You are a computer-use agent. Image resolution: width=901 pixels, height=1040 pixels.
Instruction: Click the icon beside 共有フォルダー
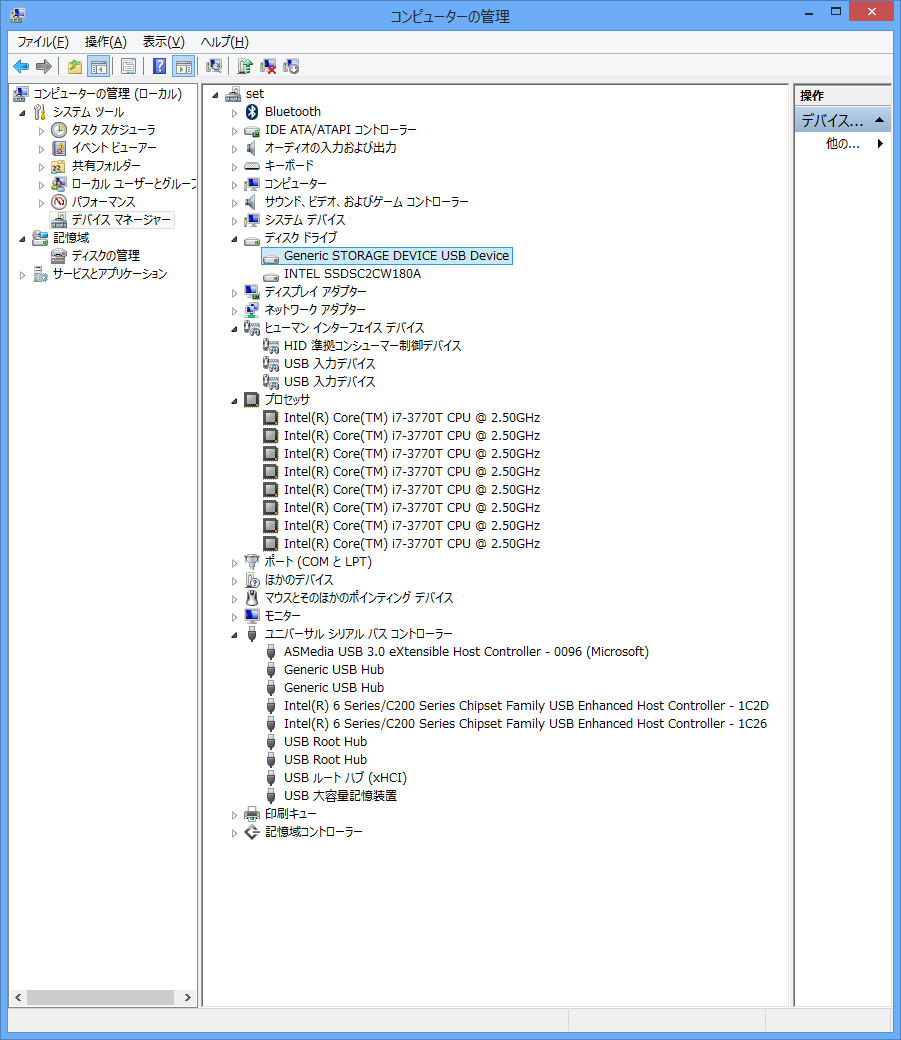click(59, 166)
